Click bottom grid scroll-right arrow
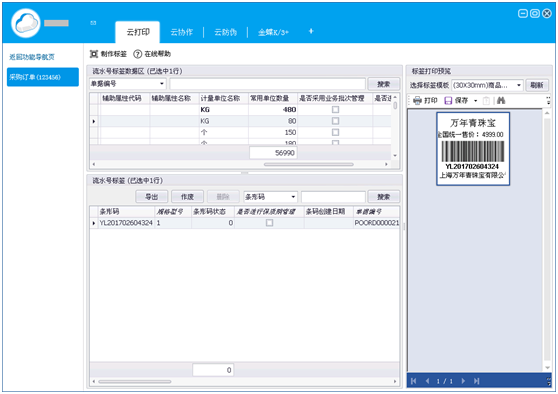Image resolution: width=558 pixels, height=394 pixels. click(x=395, y=382)
